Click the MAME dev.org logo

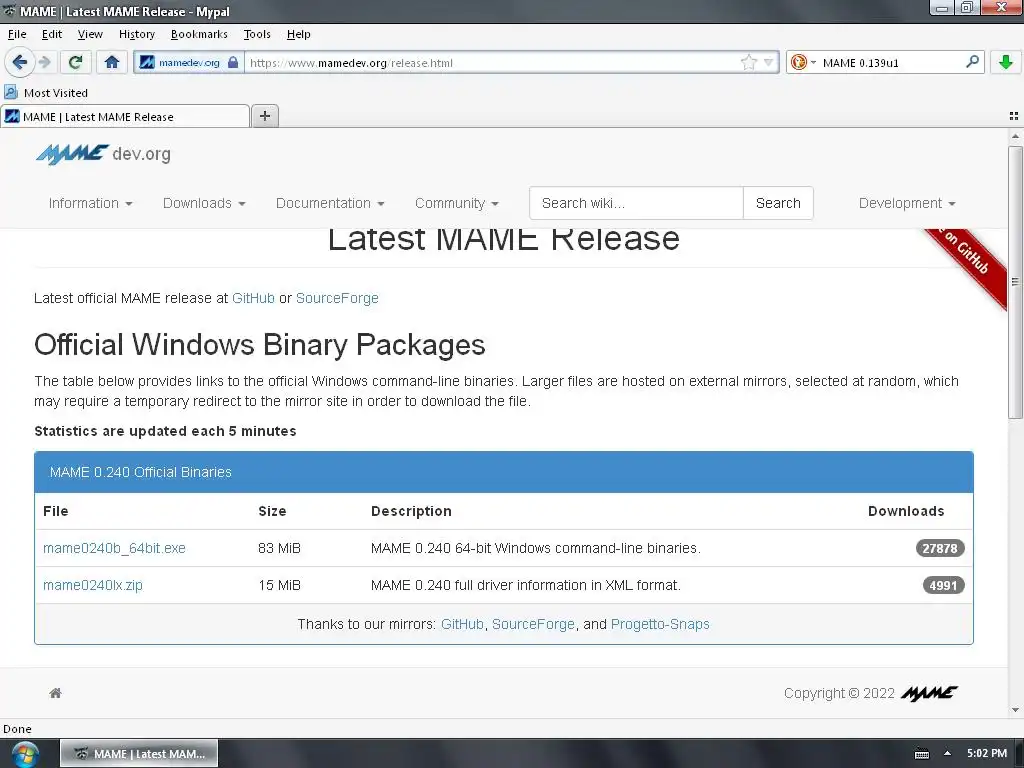coord(103,154)
